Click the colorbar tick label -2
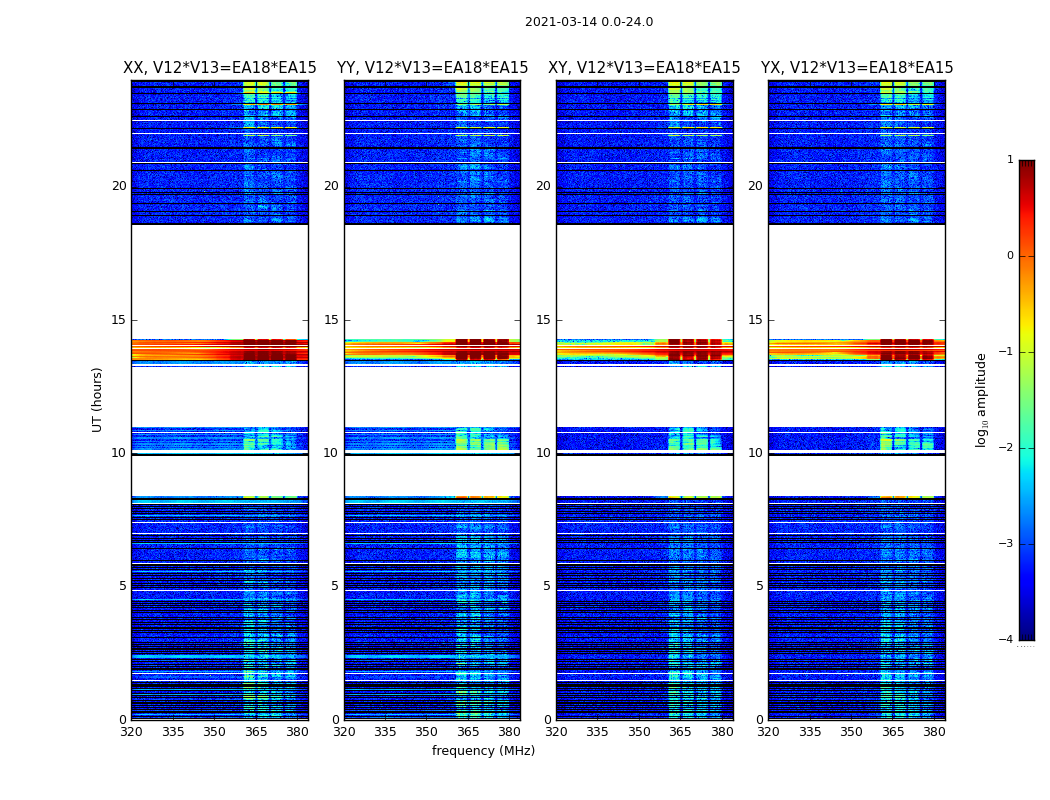This screenshot has height=800, width=1050. pos(1009,448)
